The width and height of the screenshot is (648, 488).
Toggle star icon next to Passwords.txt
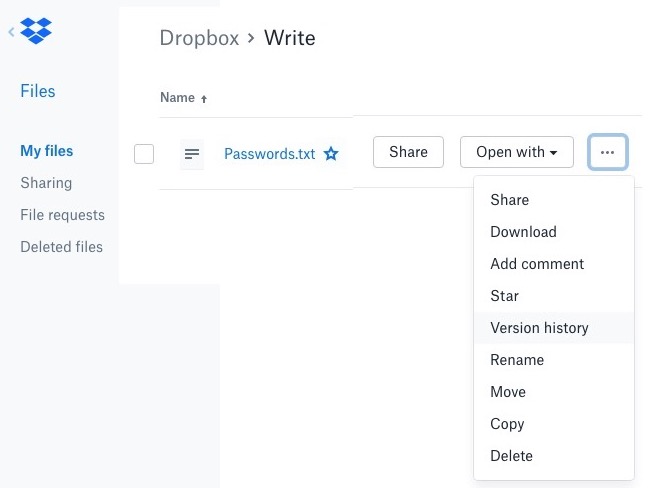coord(331,154)
